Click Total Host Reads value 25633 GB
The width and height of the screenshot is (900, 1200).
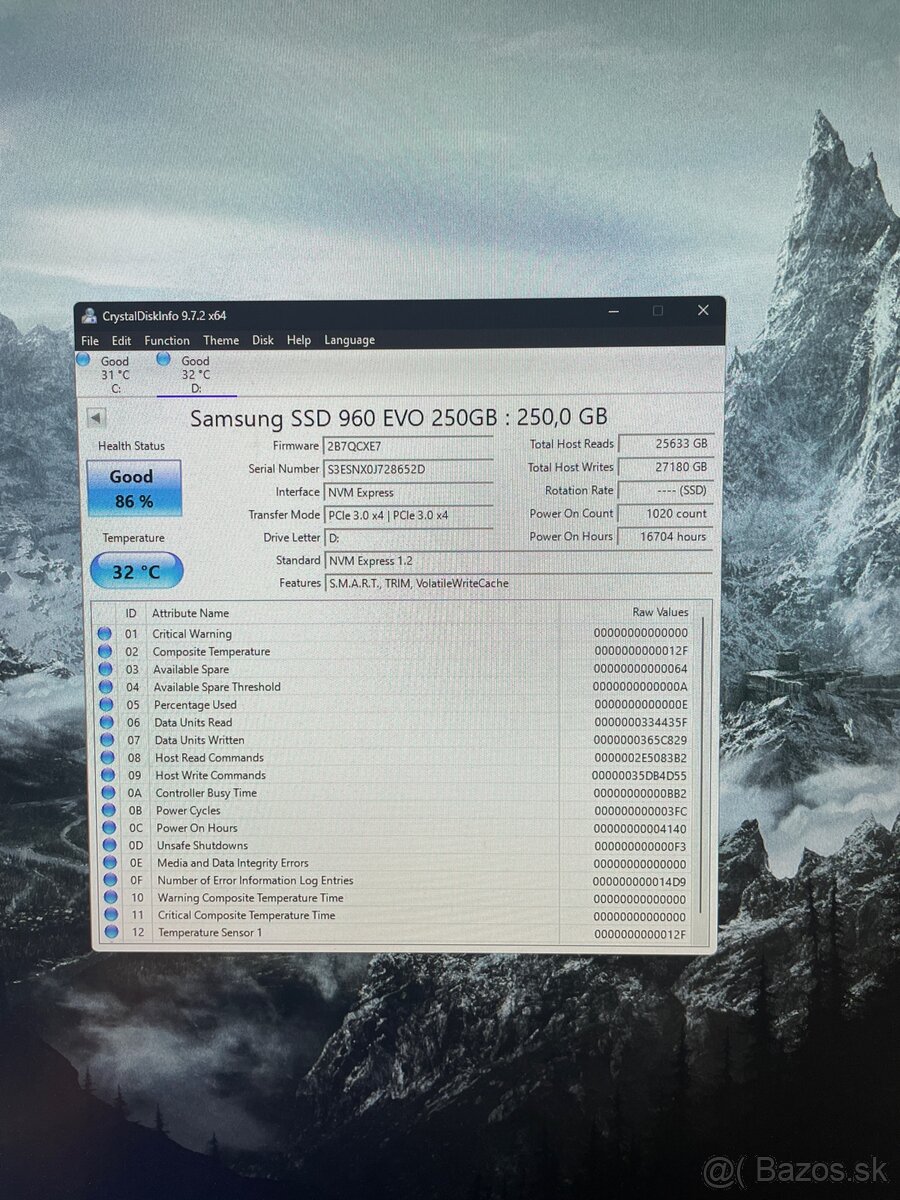click(664, 443)
